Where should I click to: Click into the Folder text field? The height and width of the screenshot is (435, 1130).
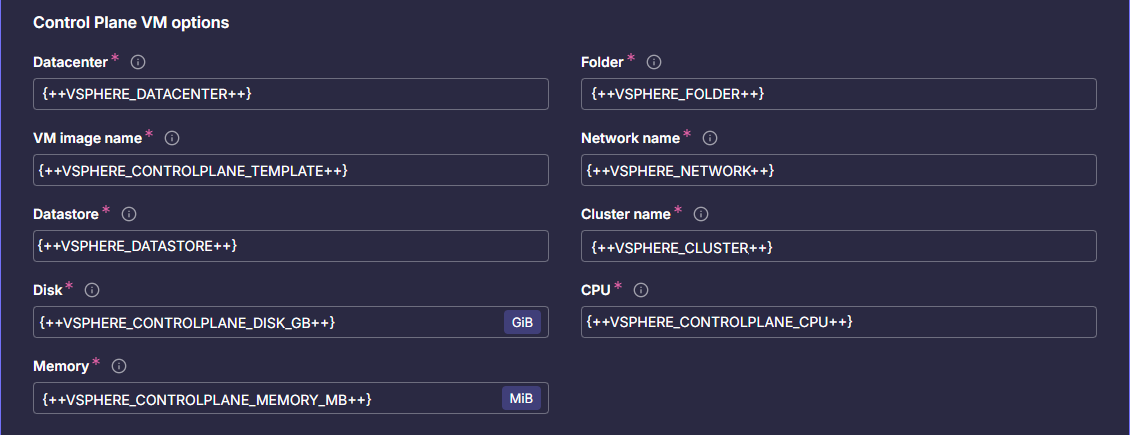[838, 94]
